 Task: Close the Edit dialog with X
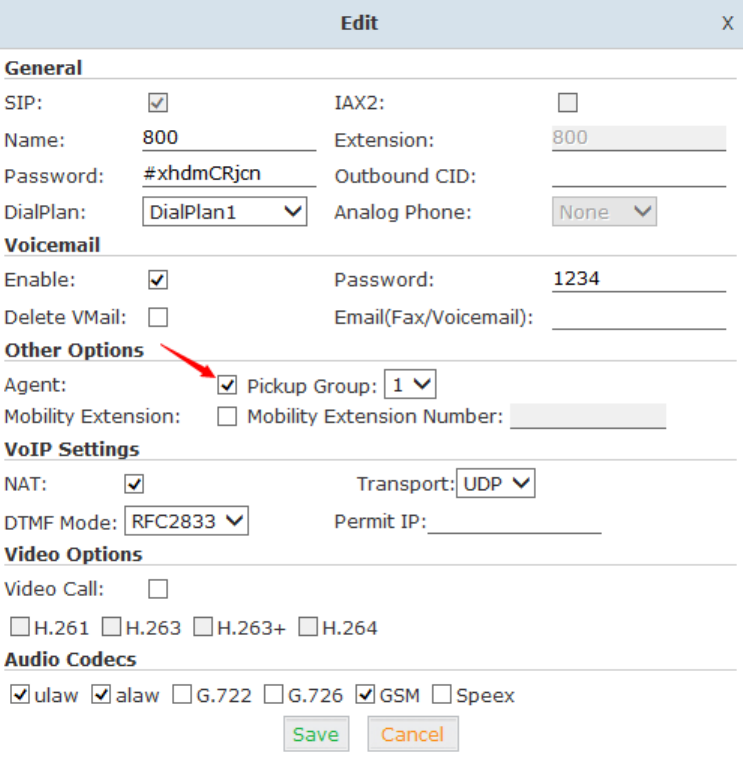pos(727,23)
